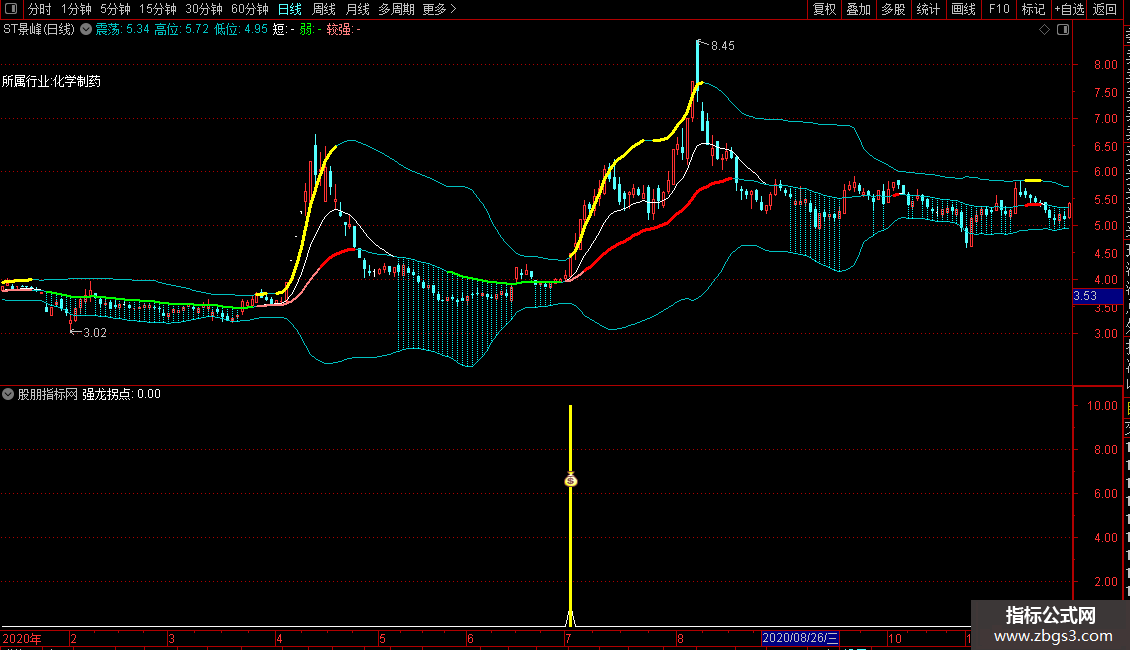Open the 更多 periods expander
Image resolution: width=1130 pixels, height=650 pixels.
439,9
